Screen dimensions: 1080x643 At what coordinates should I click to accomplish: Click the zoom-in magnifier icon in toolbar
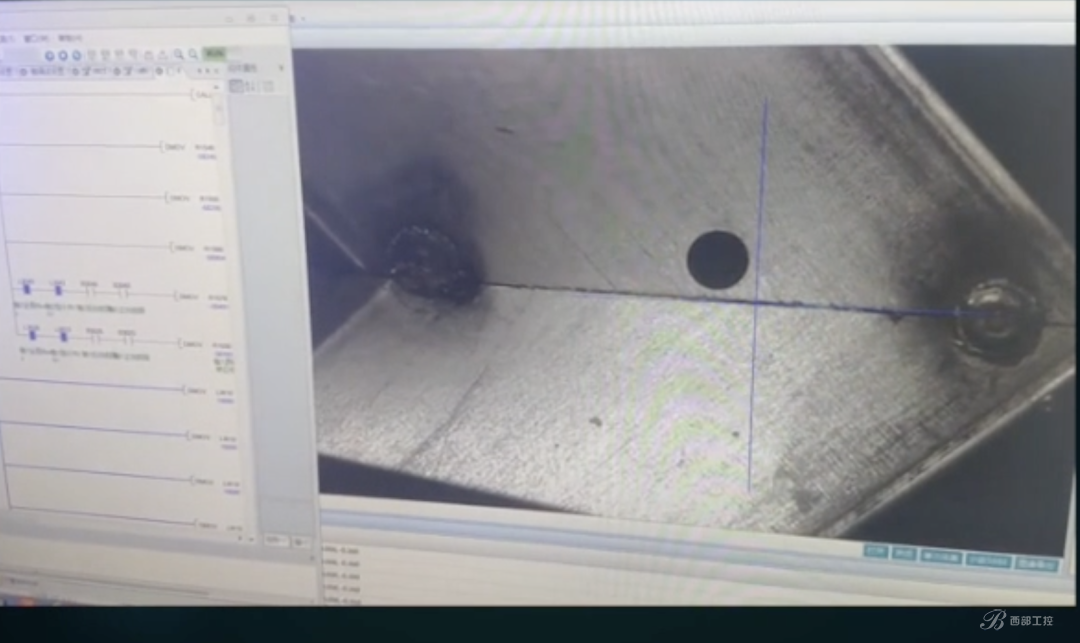coord(179,54)
